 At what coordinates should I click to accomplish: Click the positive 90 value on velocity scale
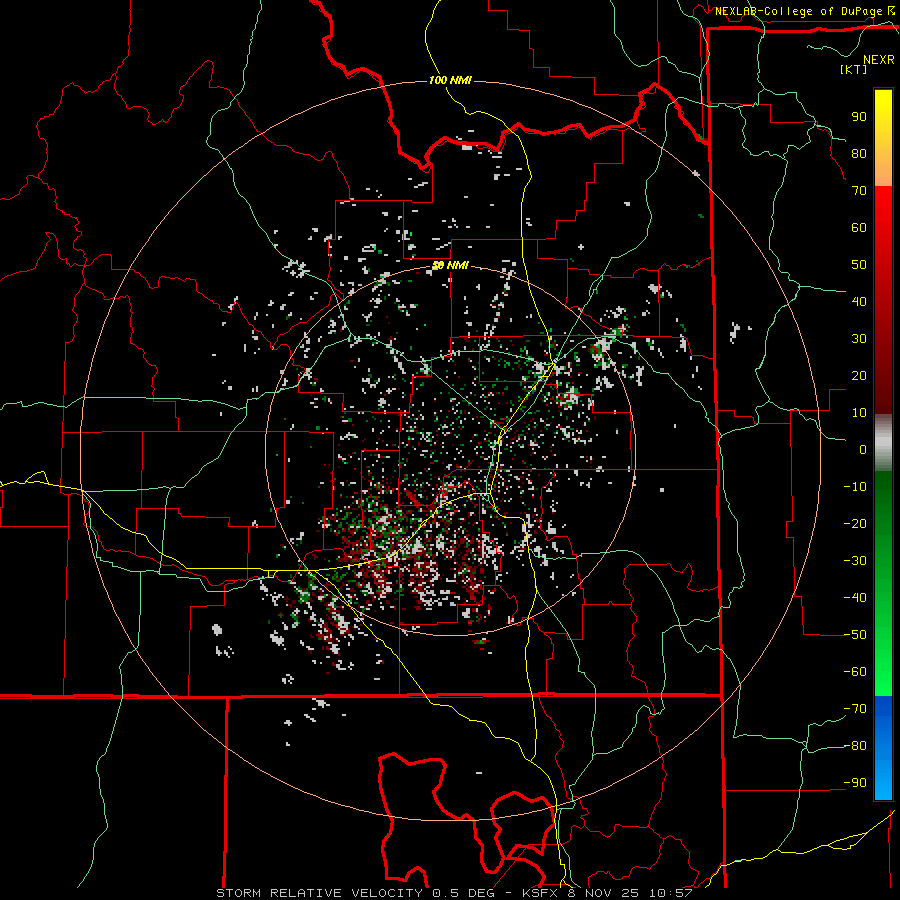(859, 117)
